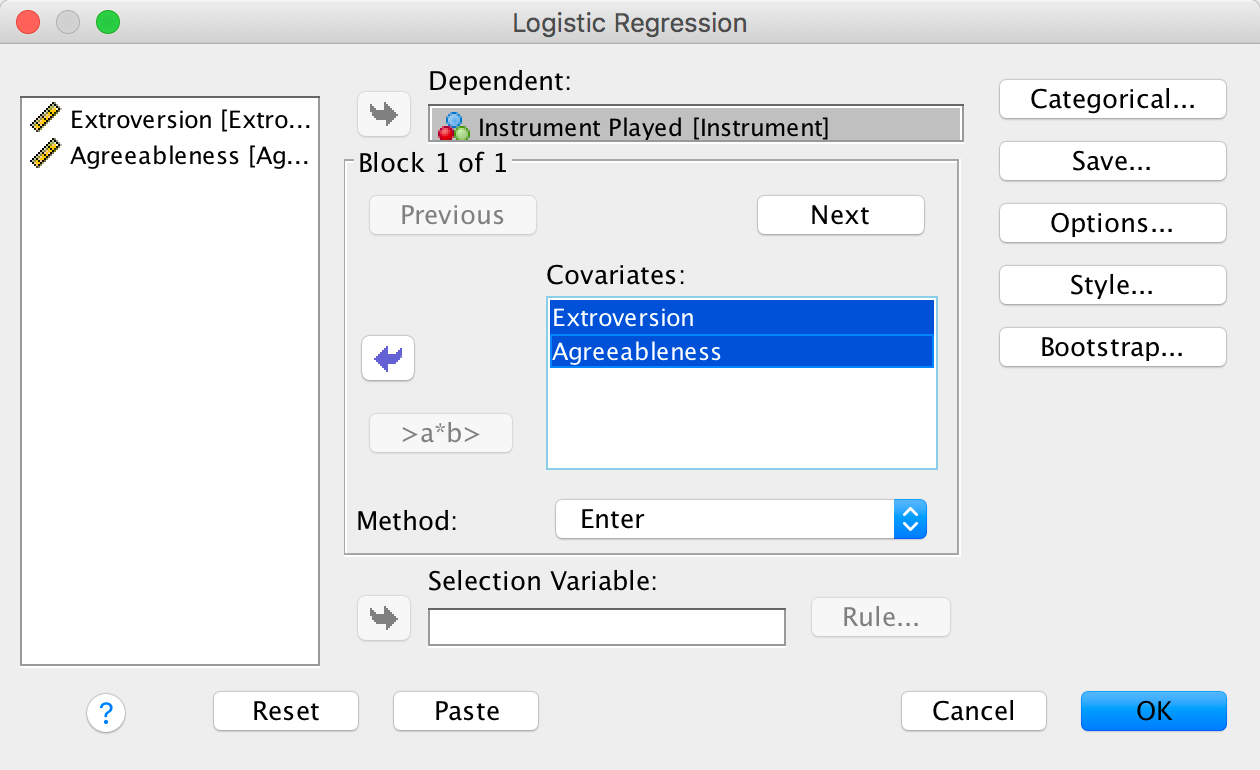The height and width of the screenshot is (770, 1260).
Task: Select Extroversion in the Covariates list
Action: point(741,318)
